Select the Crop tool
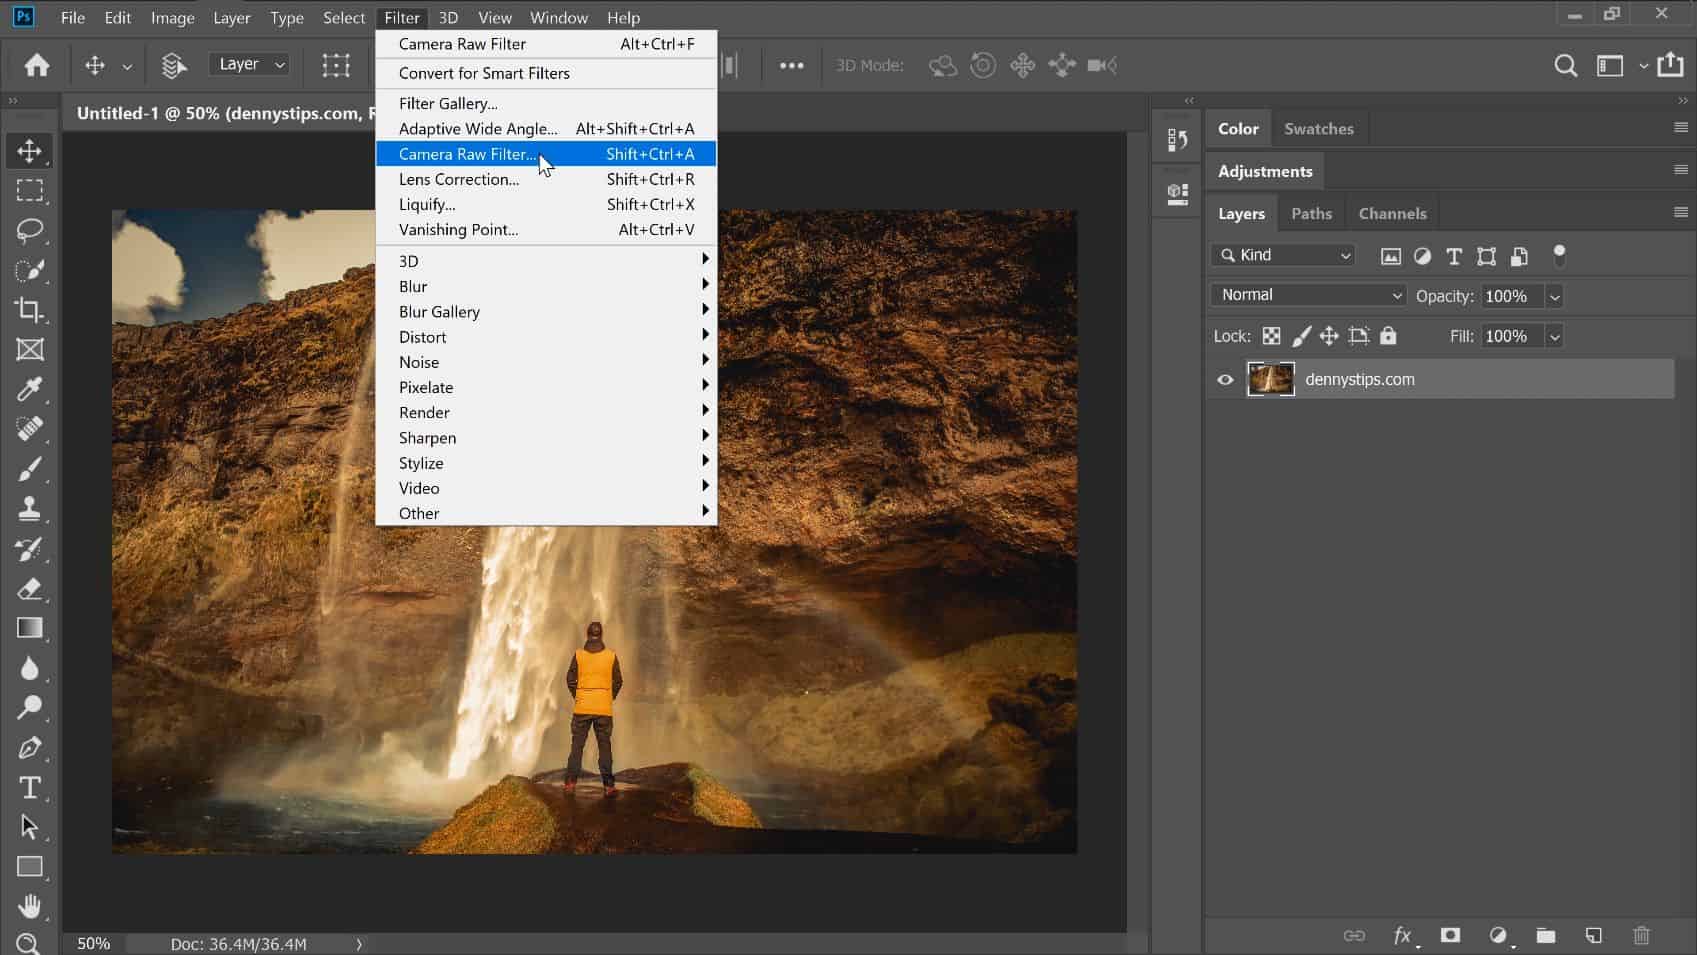This screenshot has height=955, width=1697. (29, 310)
